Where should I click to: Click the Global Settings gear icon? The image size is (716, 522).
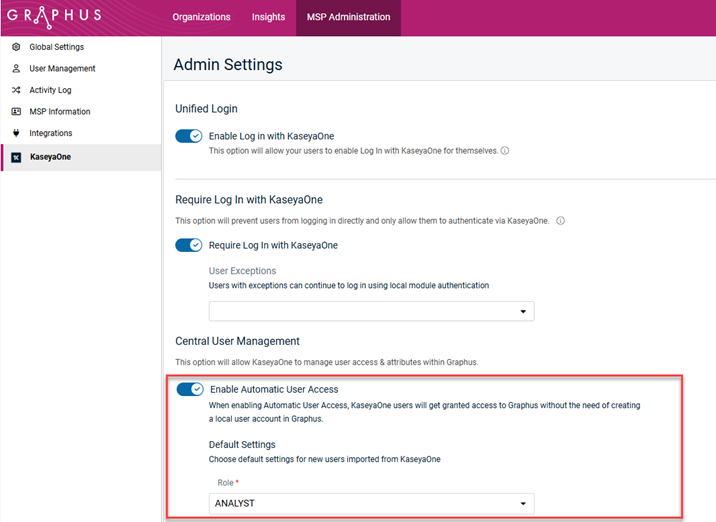tap(16, 47)
